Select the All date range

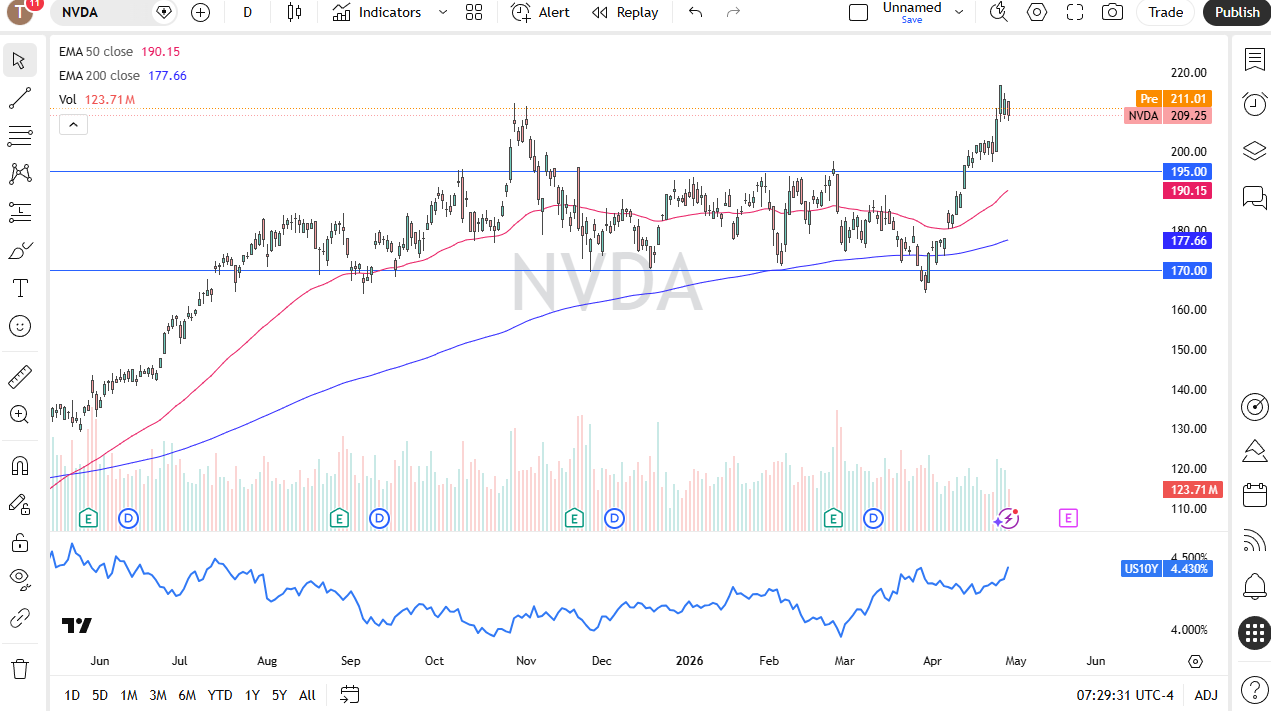click(307, 695)
